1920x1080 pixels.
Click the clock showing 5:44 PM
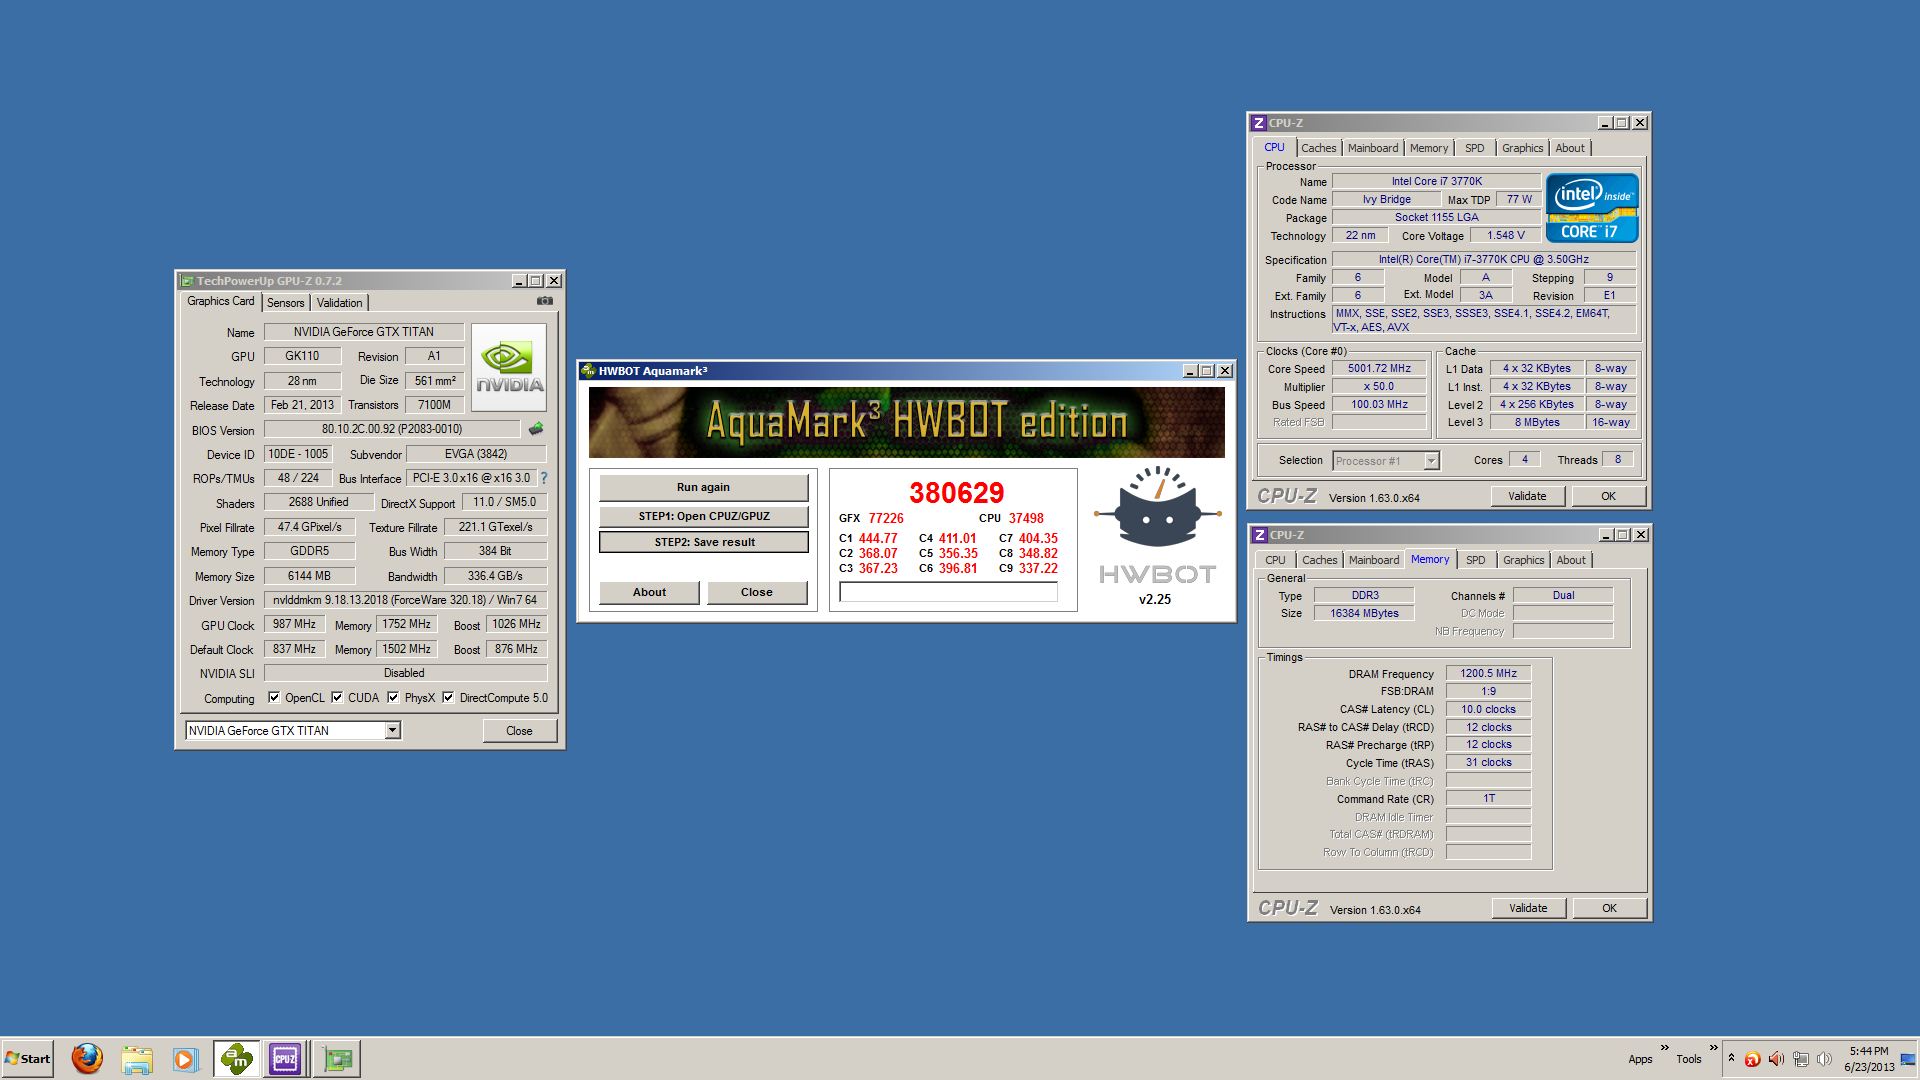[x=1869, y=1051]
